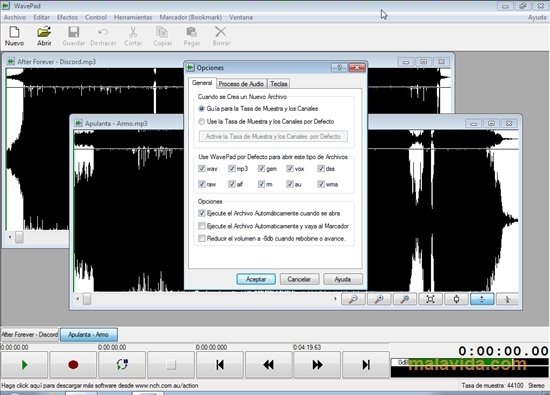The width and height of the screenshot is (550, 395).
Task: Click the highlighted blue zoom toolbar button
Action: click(482, 299)
